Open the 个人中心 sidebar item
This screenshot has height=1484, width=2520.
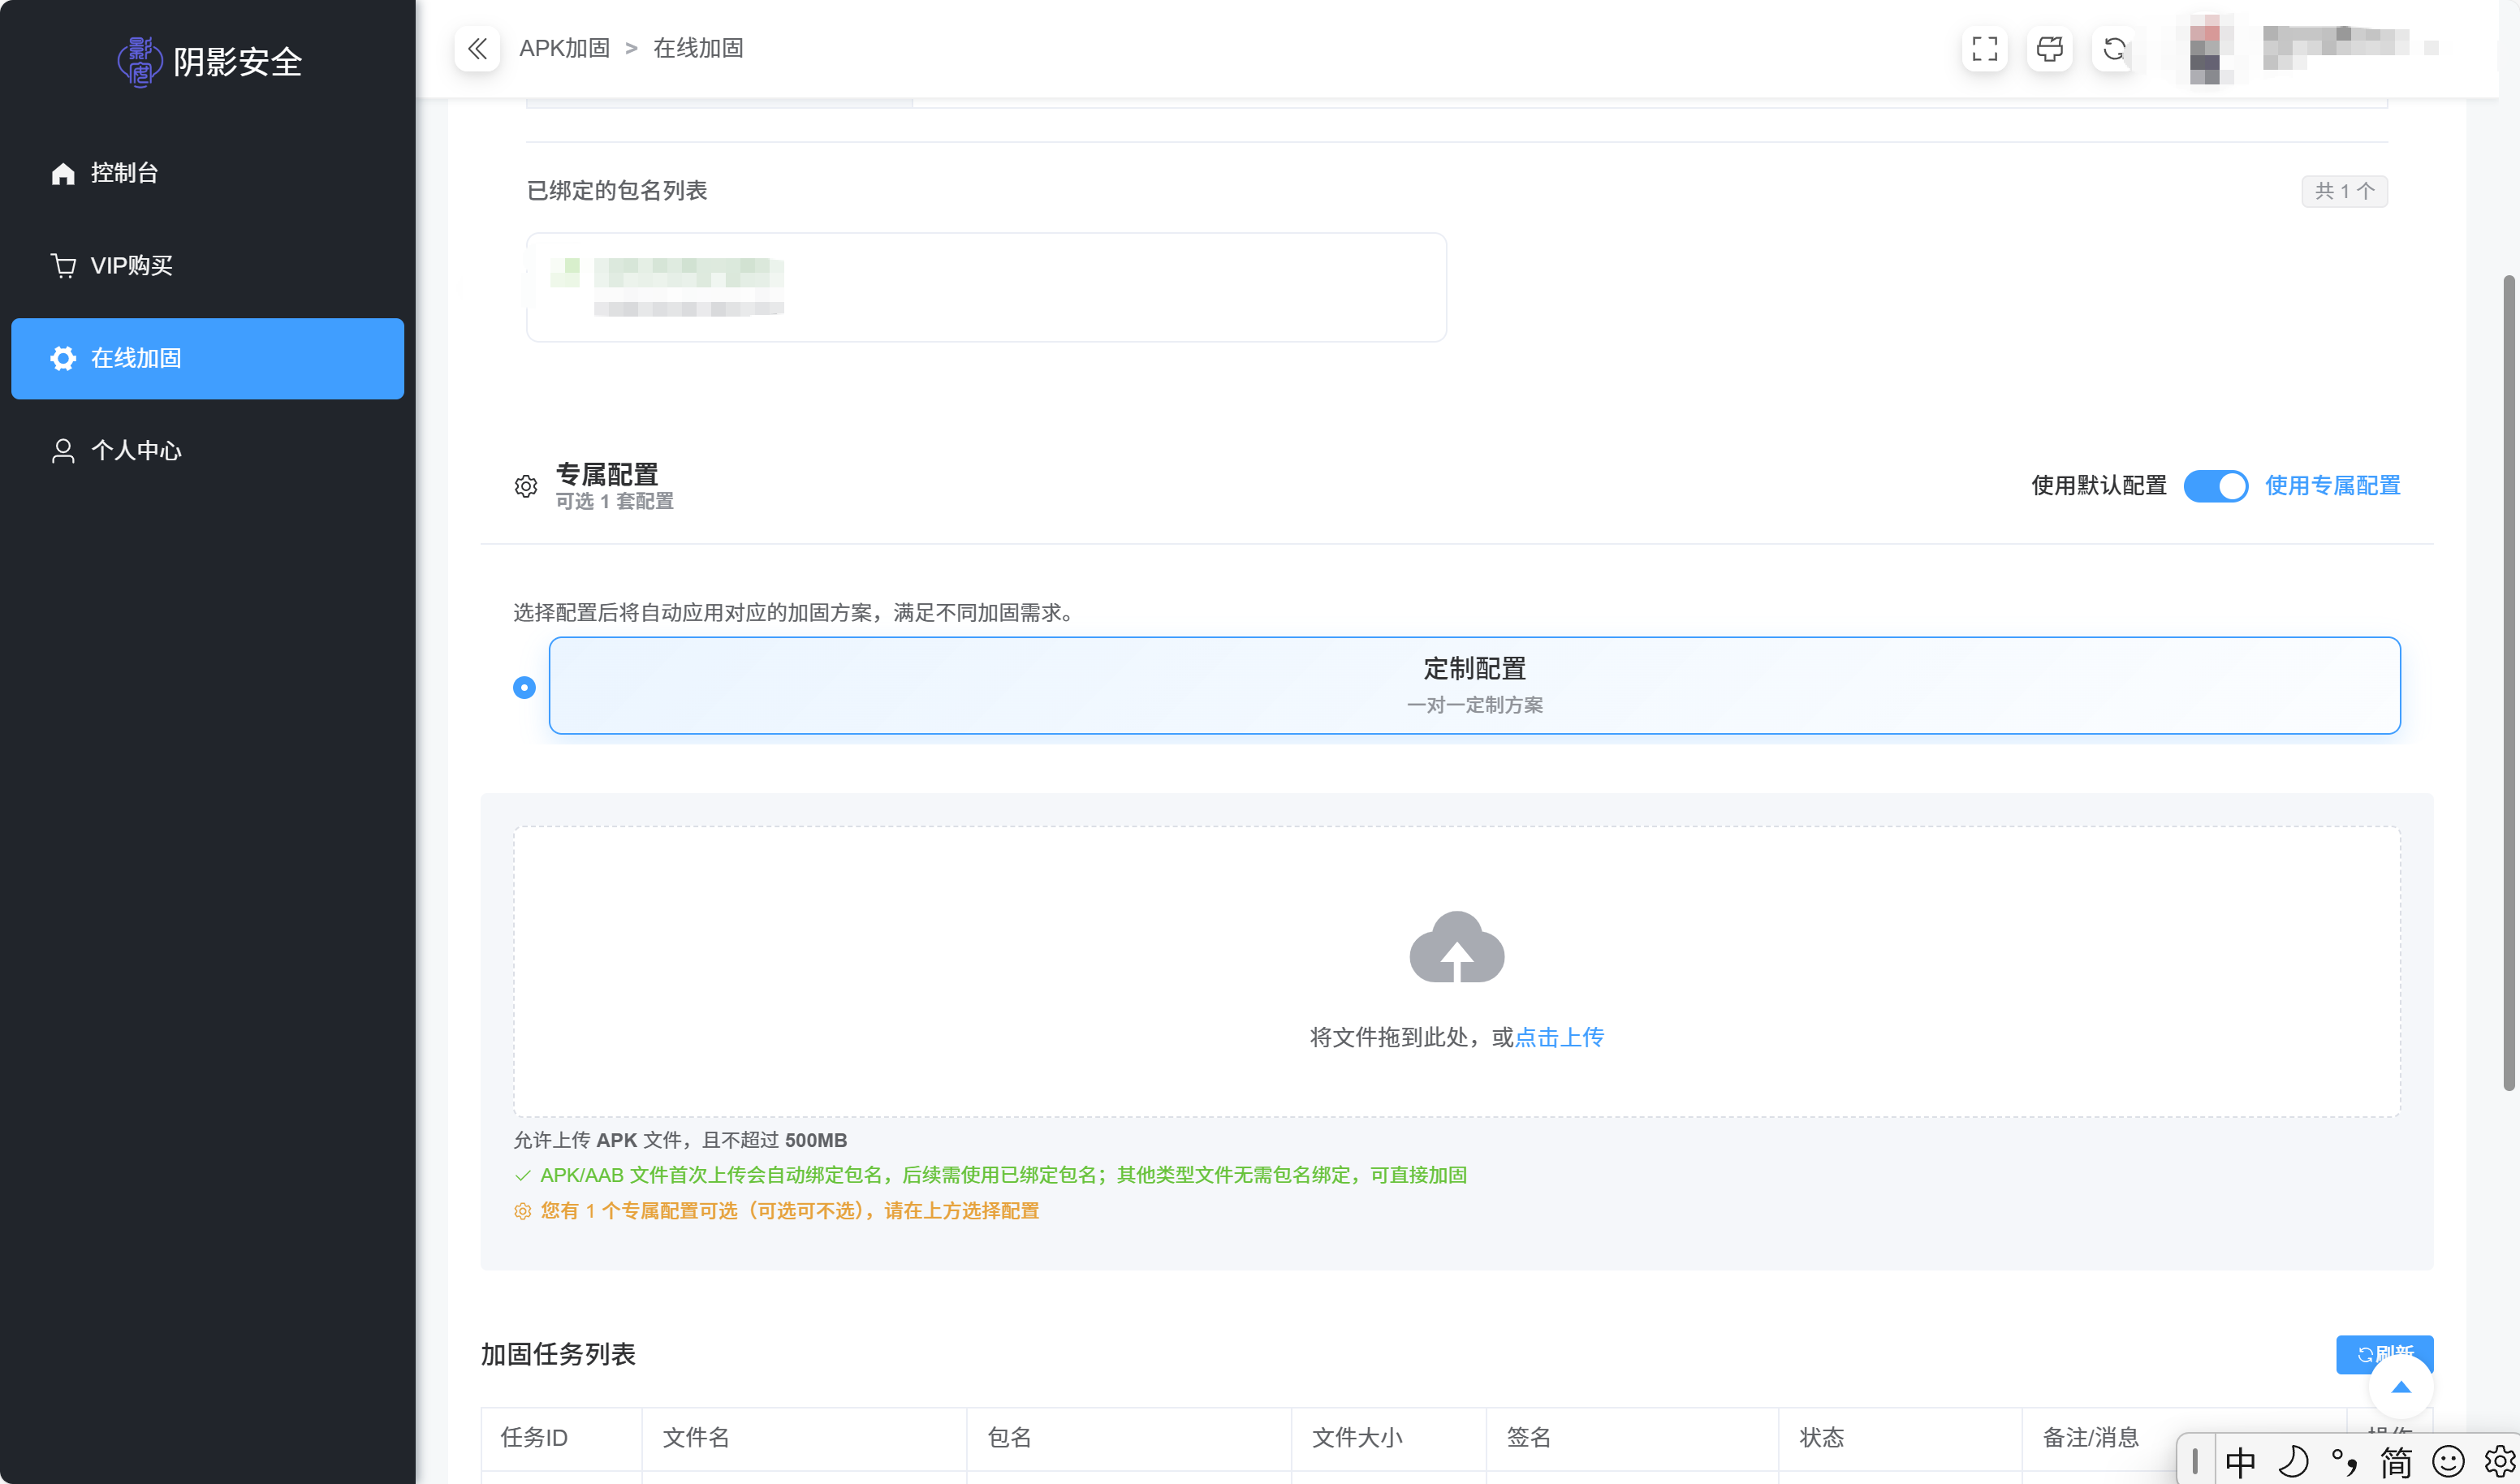pyautogui.click(x=136, y=451)
